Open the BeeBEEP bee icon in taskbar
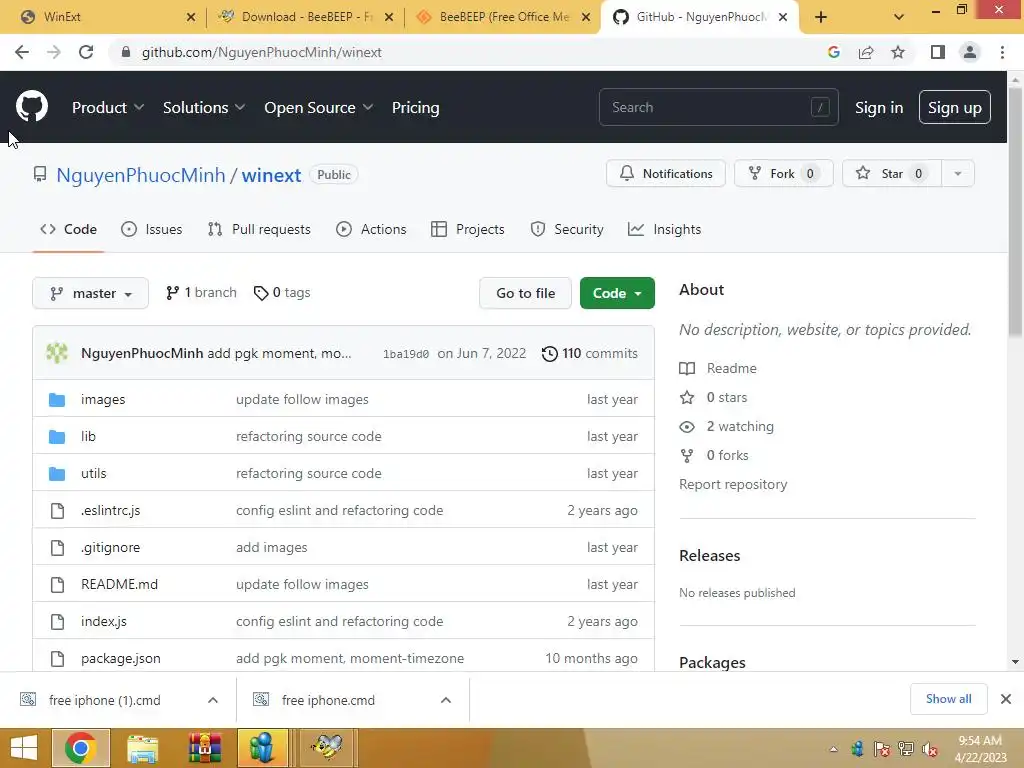1024x768 pixels. [326, 748]
